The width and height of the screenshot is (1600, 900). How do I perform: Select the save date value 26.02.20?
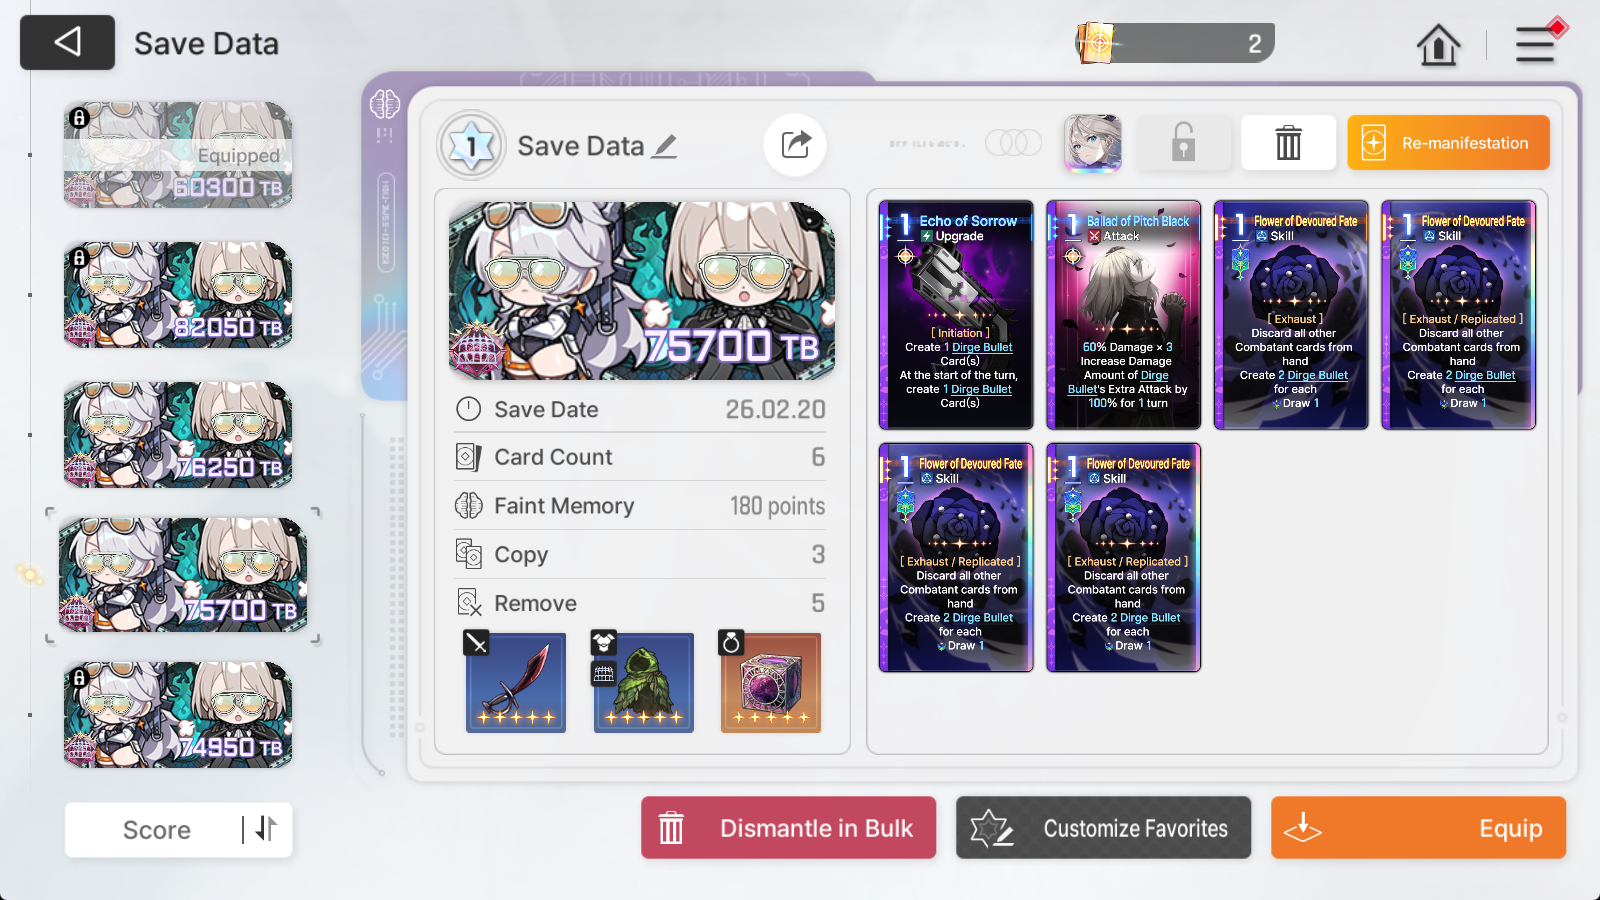click(x=776, y=409)
